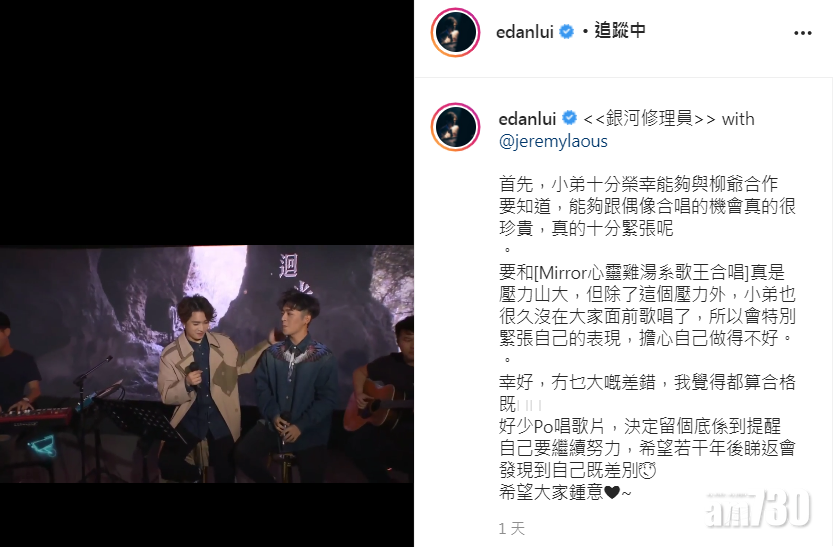Click the <<銀河修理員>> song title text
The width and height of the screenshot is (833, 547).
pos(649,118)
